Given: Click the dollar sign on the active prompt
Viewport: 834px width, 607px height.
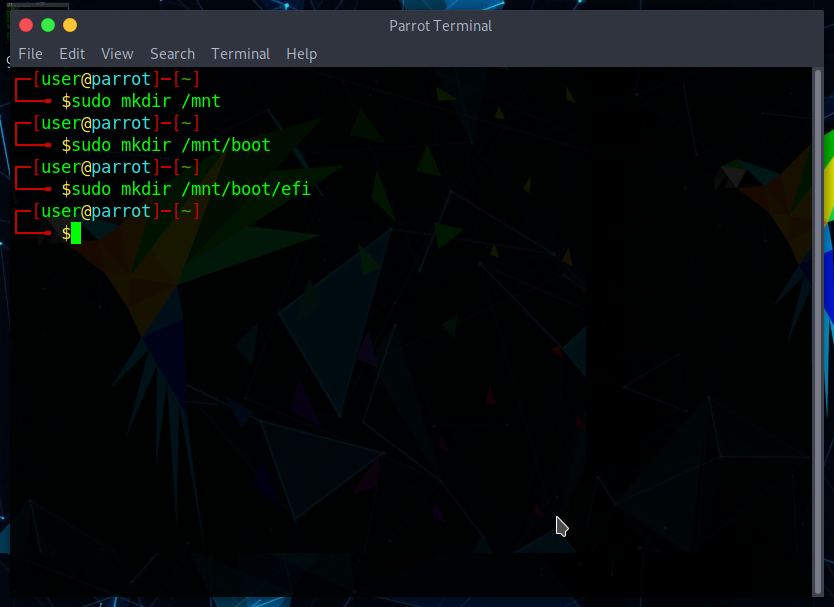Looking at the screenshot, I should [x=66, y=233].
